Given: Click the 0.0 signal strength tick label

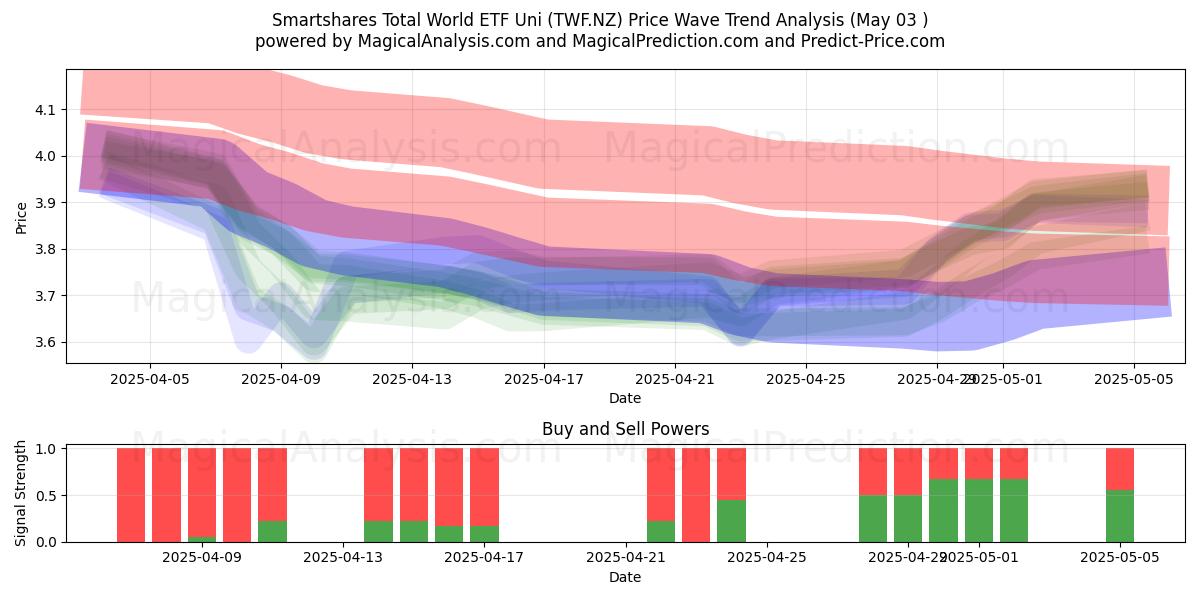Looking at the screenshot, I should click(x=47, y=542).
